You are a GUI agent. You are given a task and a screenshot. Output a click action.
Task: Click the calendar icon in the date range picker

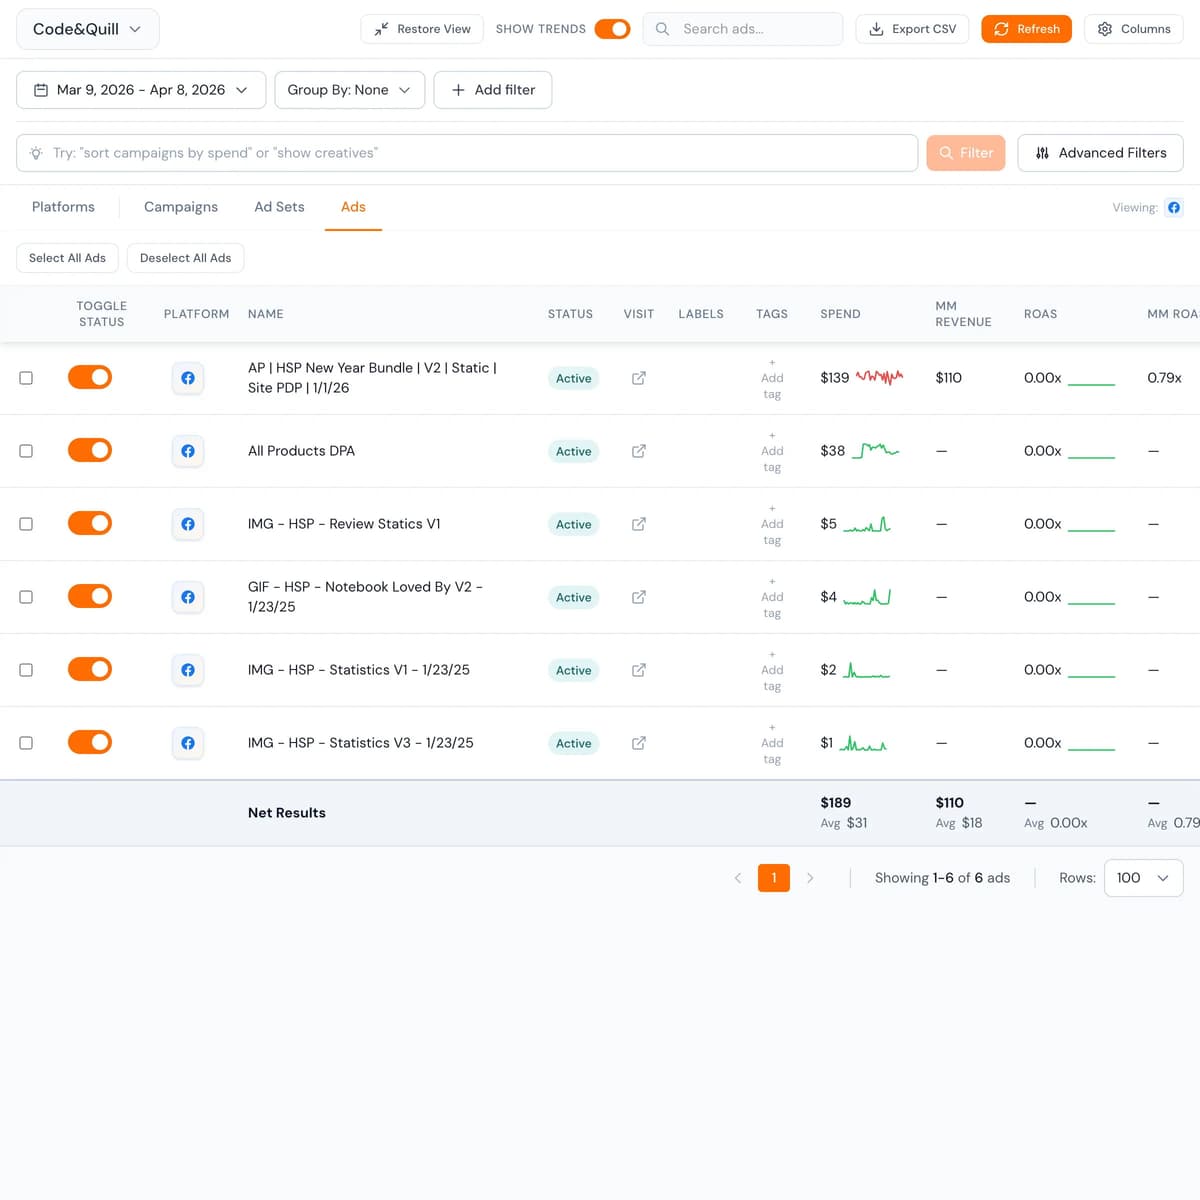[x=40, y=89]
